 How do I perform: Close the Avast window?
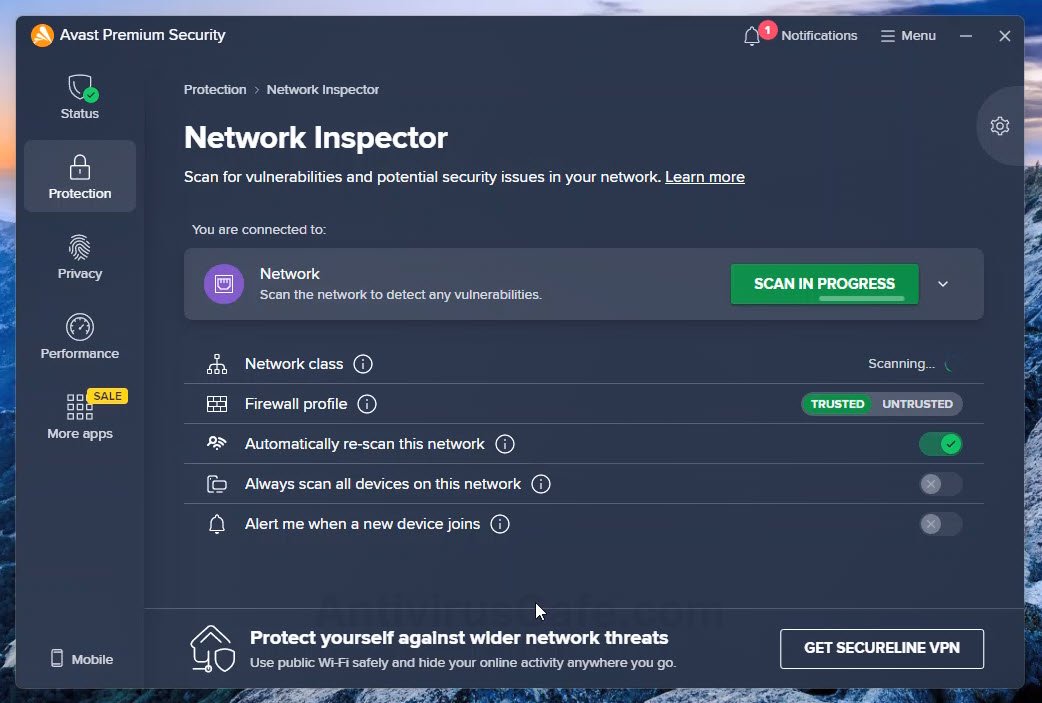pyautogui.click(x=1005, y=36)
